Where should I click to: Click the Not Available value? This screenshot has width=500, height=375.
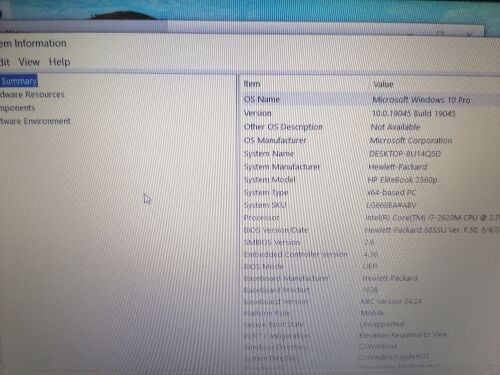coord(395,127)
